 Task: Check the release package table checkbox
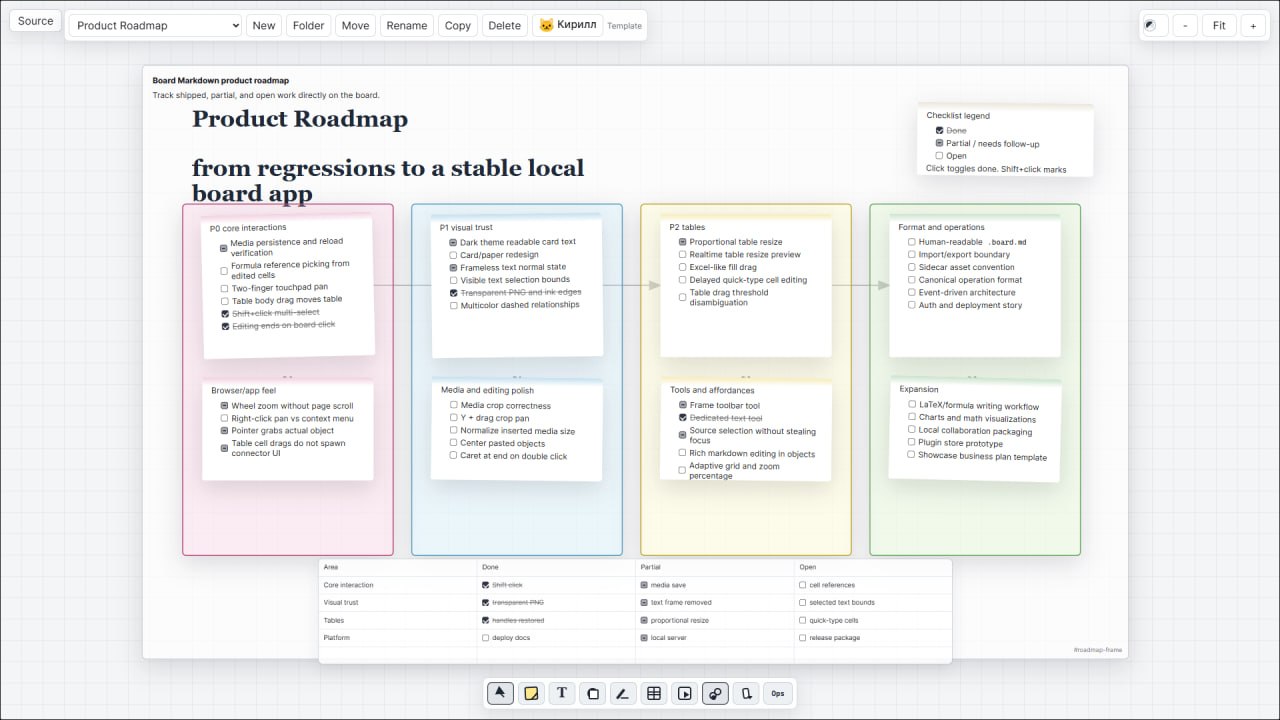(802, 637)
